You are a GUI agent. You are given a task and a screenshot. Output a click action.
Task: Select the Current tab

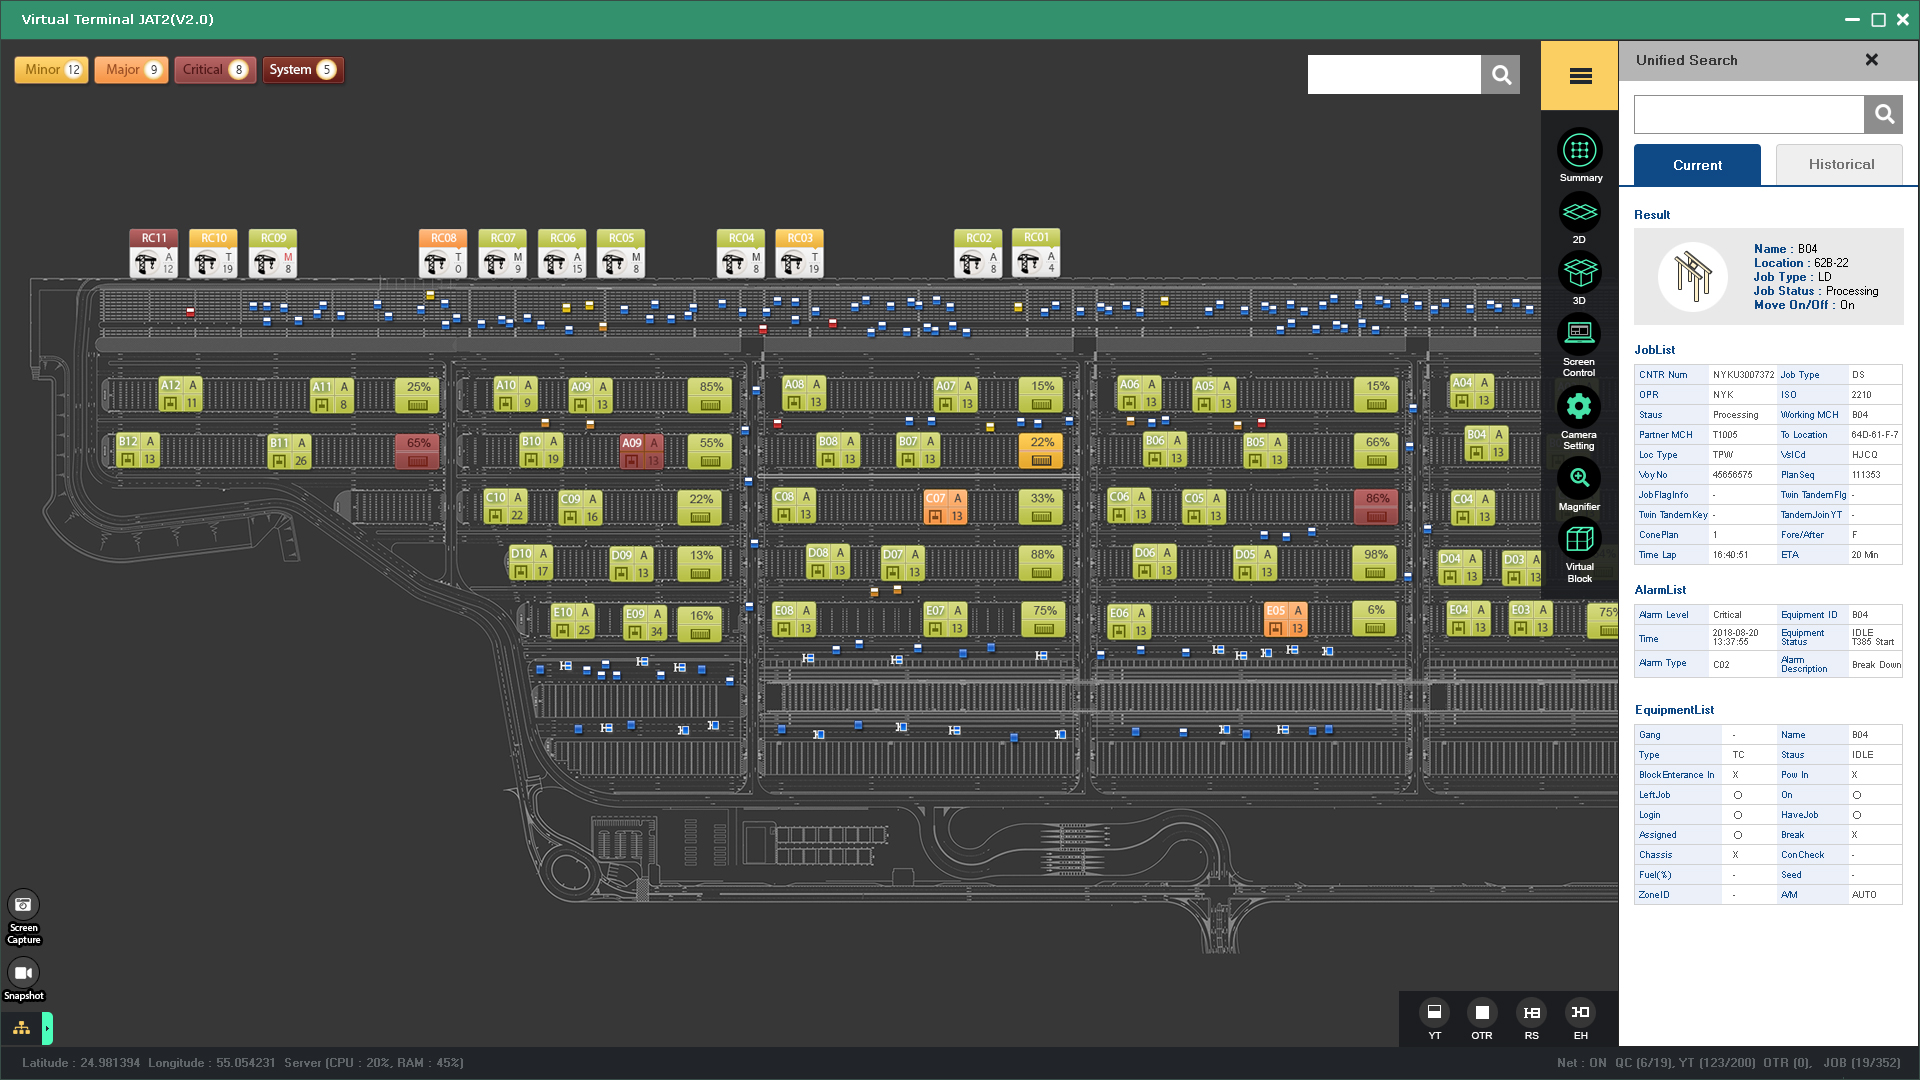(1697, 165)
